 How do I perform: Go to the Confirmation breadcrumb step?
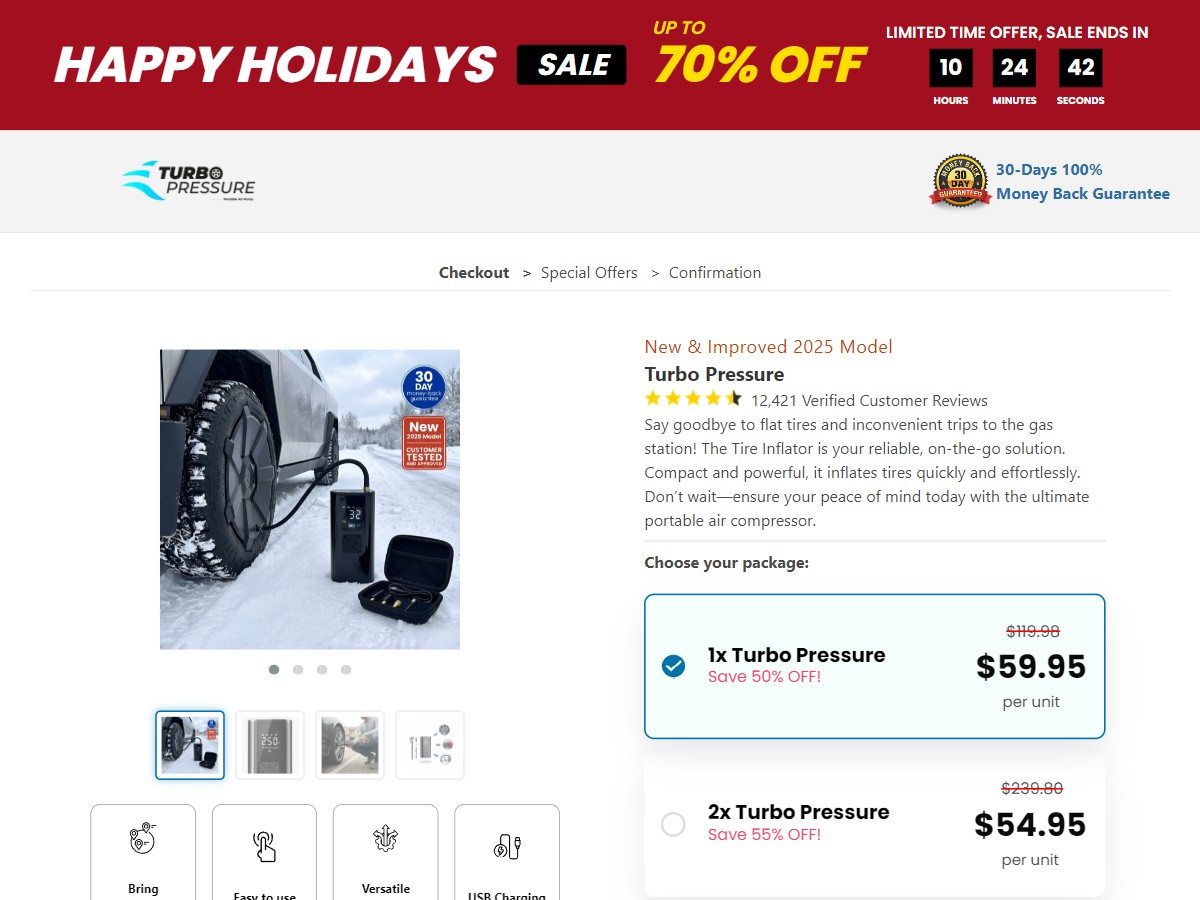click(x=714, y=272)
